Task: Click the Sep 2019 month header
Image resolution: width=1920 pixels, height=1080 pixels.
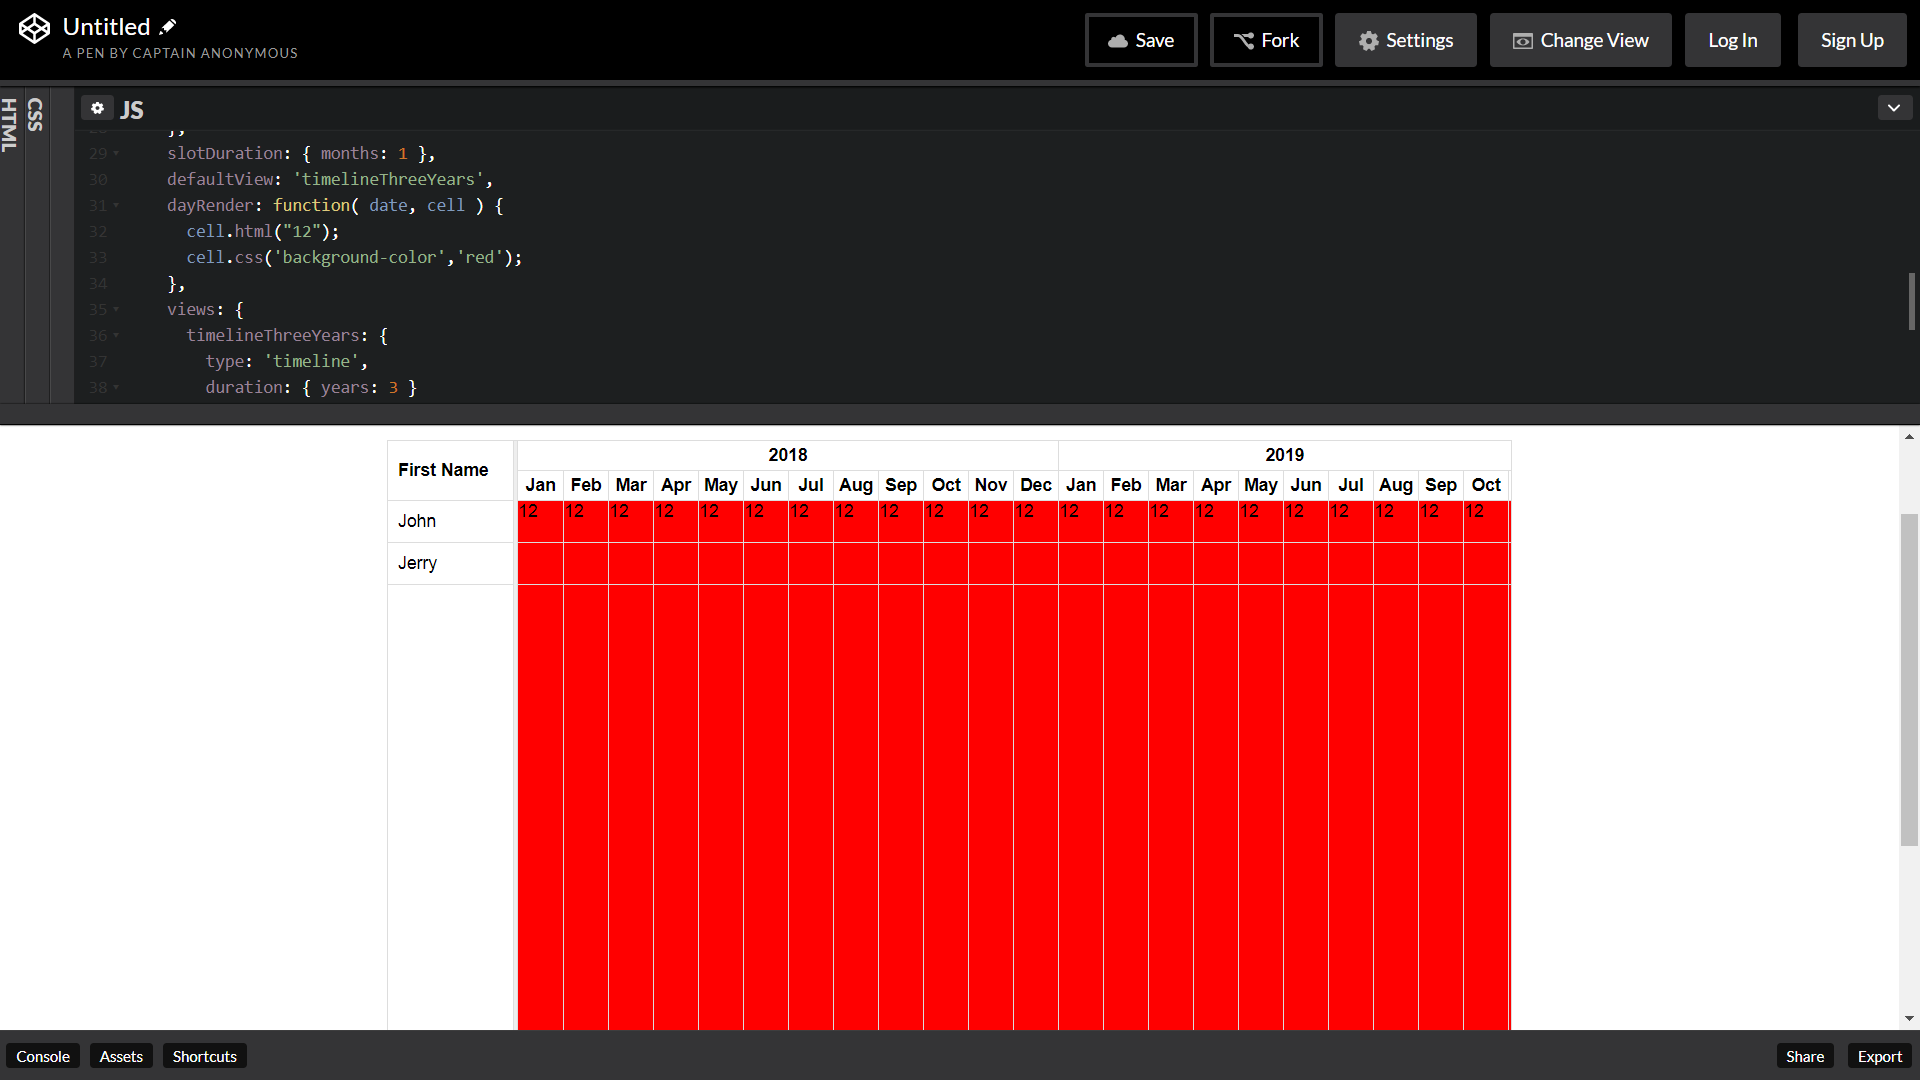Action: (x=1441, y=485)
